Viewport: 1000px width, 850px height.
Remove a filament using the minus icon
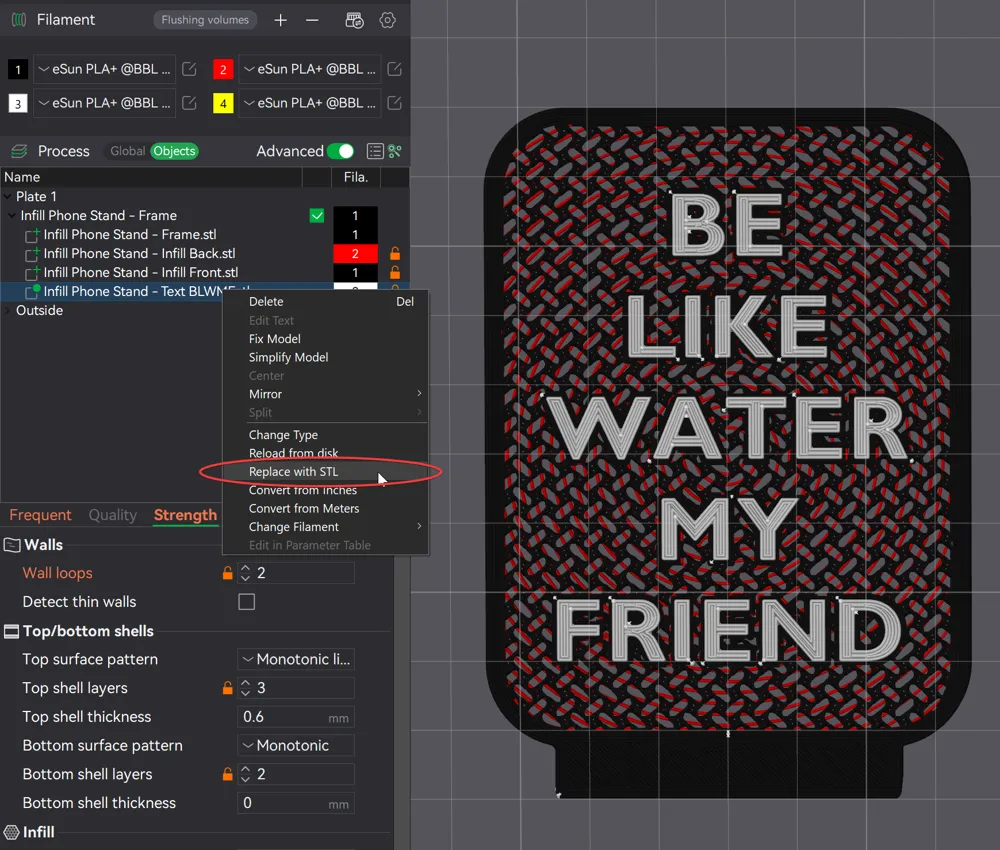[x=312, y=20]
